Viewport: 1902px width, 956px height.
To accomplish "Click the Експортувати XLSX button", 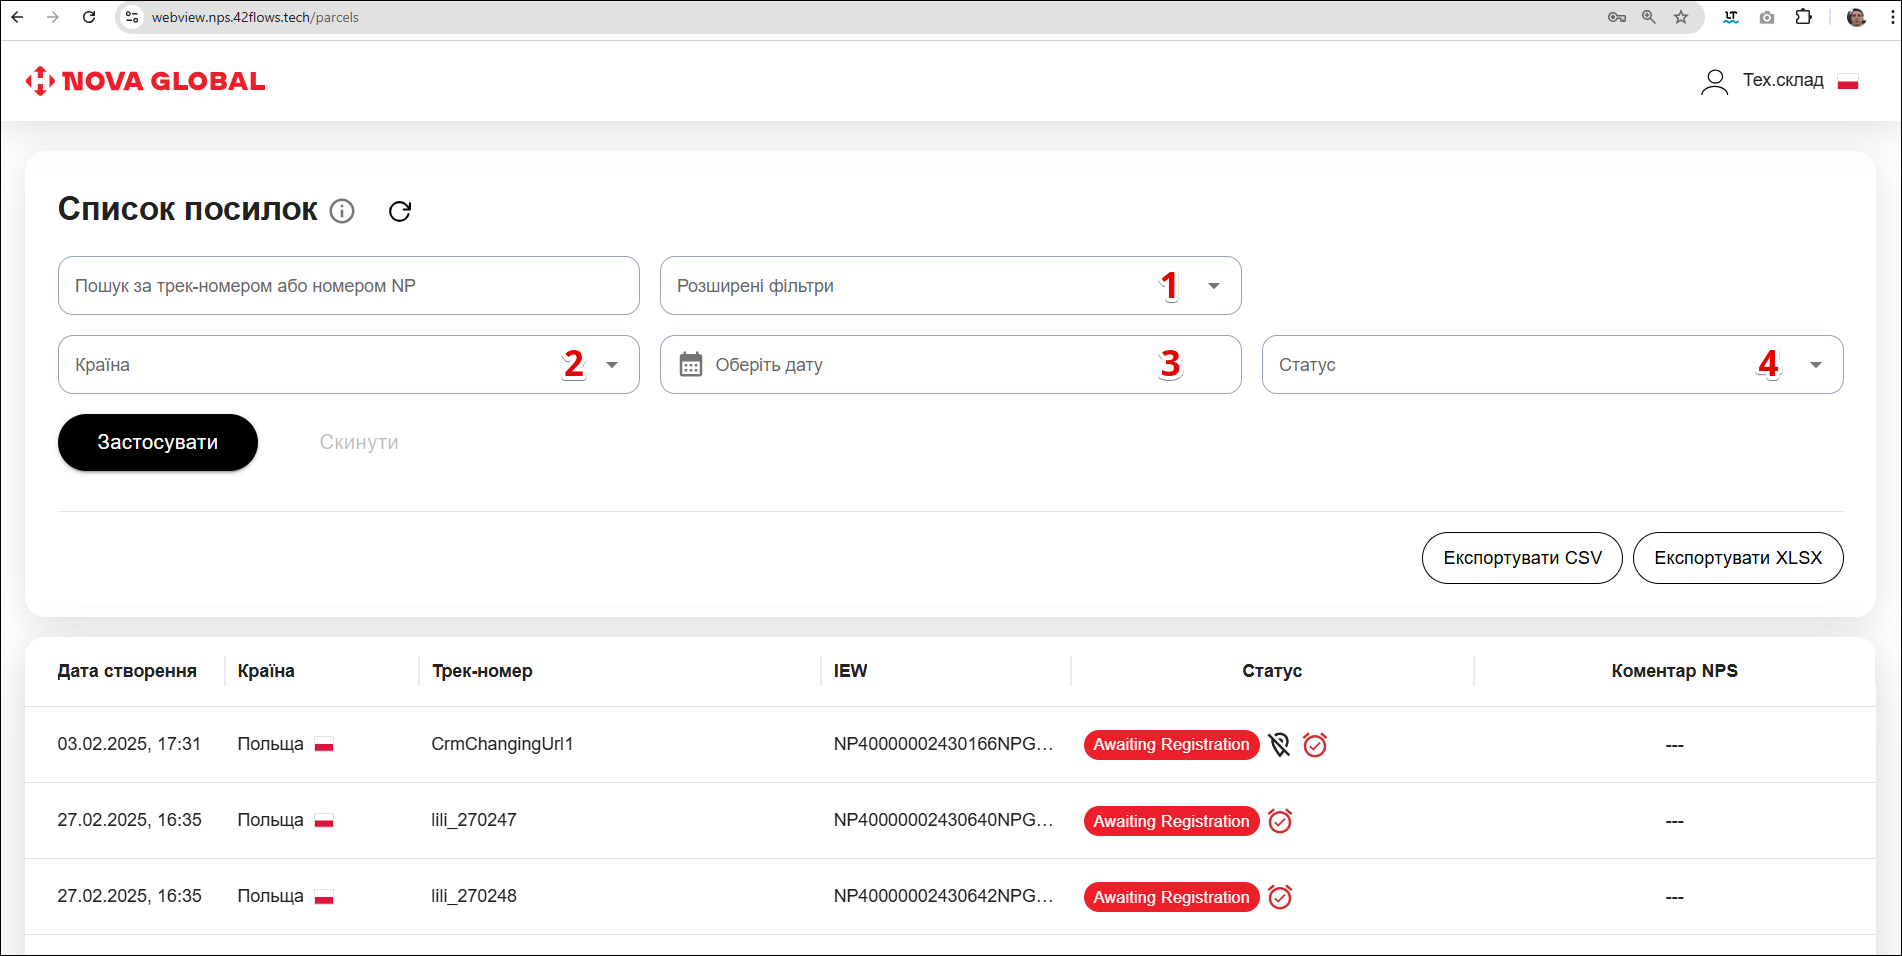I will [1737, 558].
